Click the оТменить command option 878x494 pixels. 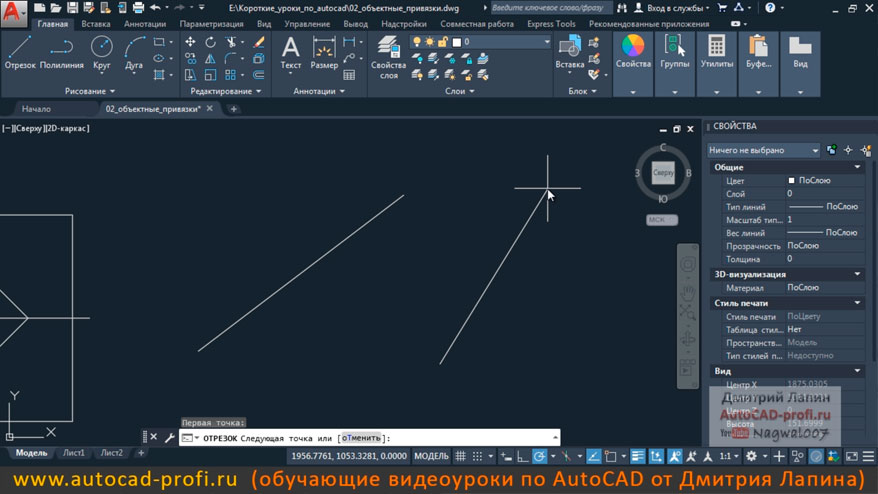tap(361, 438)
